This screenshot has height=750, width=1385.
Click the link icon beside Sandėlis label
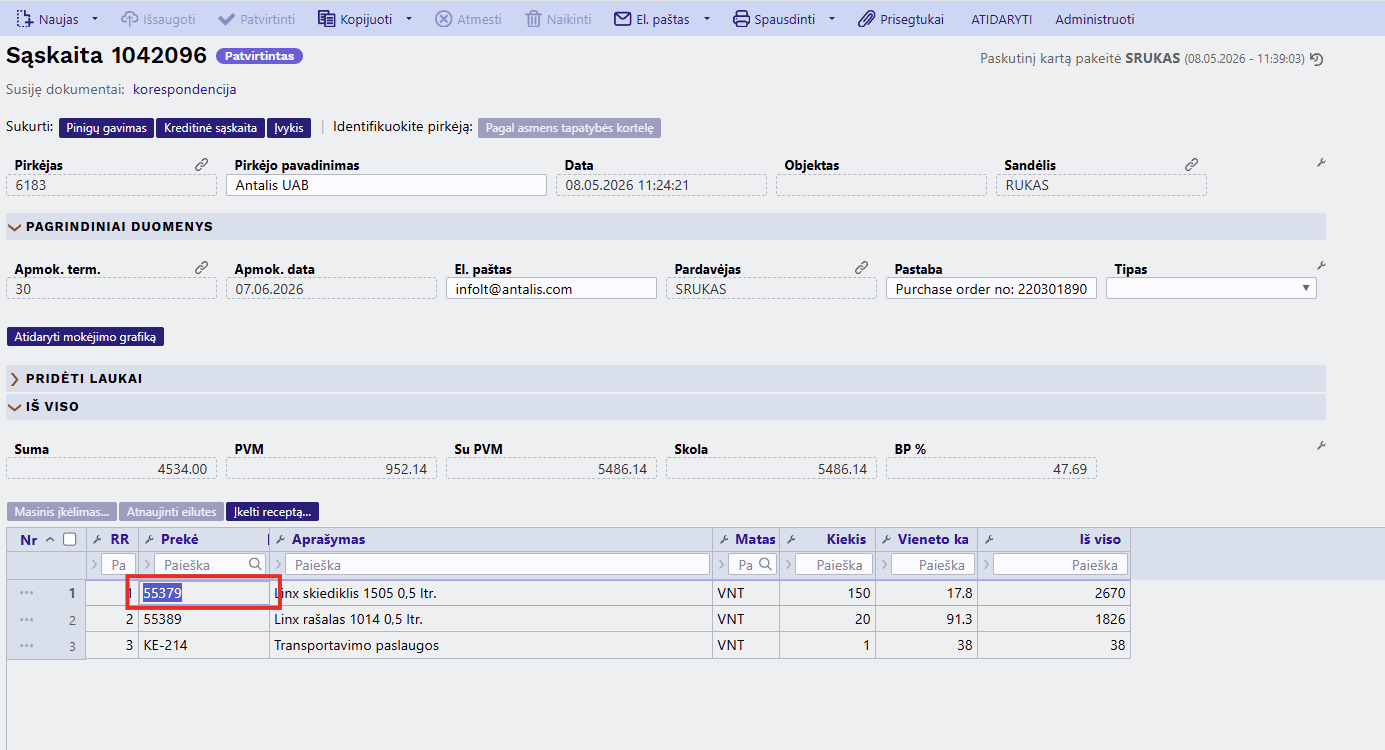[1191, 164]
